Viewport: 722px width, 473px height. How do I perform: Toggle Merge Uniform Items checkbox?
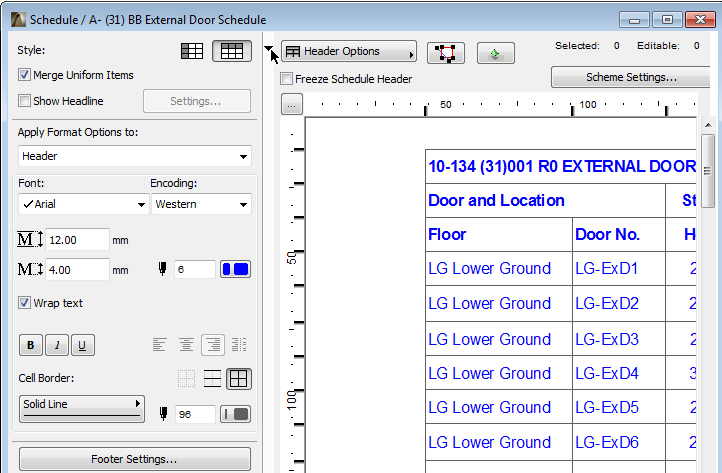click(24, 75)
